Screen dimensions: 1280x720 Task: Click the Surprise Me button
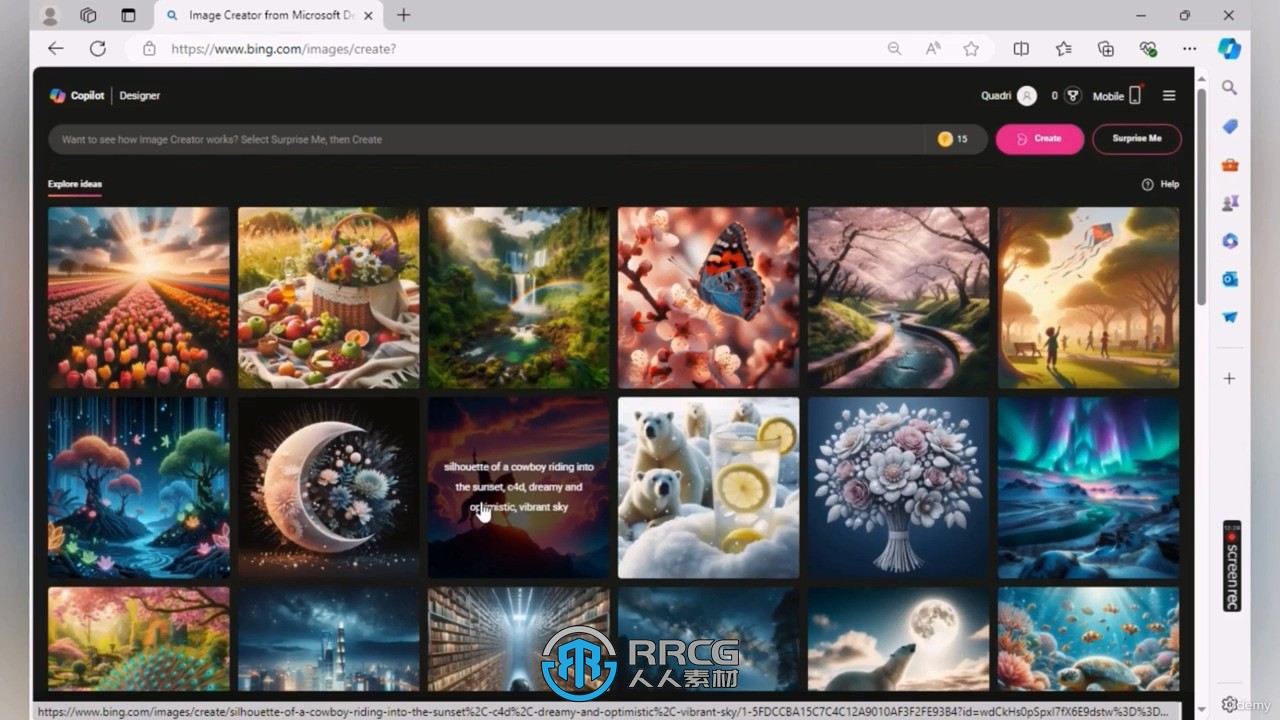[x=1137, y=139]
